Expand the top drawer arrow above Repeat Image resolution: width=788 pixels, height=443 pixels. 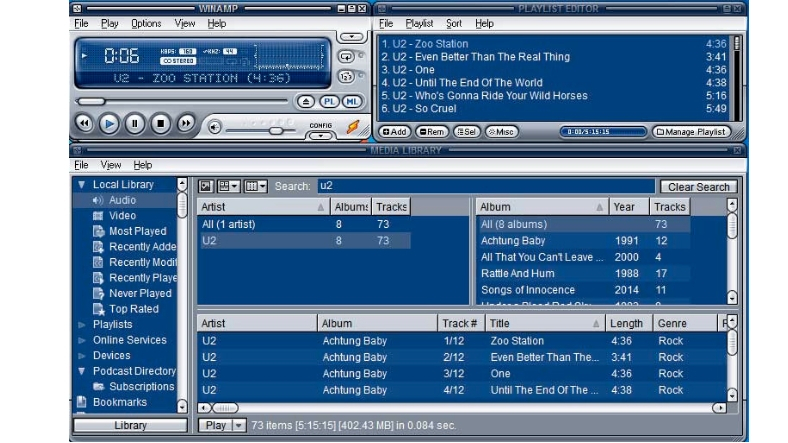[352, 37]
